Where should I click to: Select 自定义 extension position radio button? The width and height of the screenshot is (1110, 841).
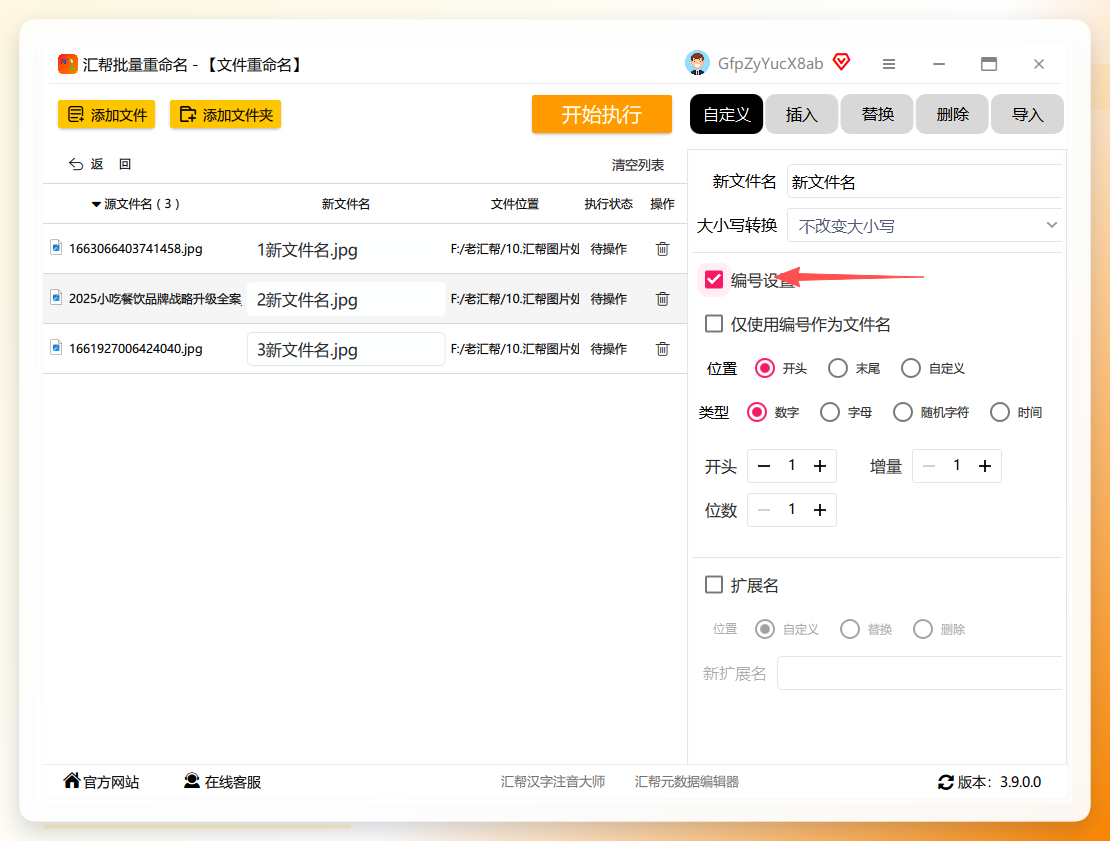point(765,629)
